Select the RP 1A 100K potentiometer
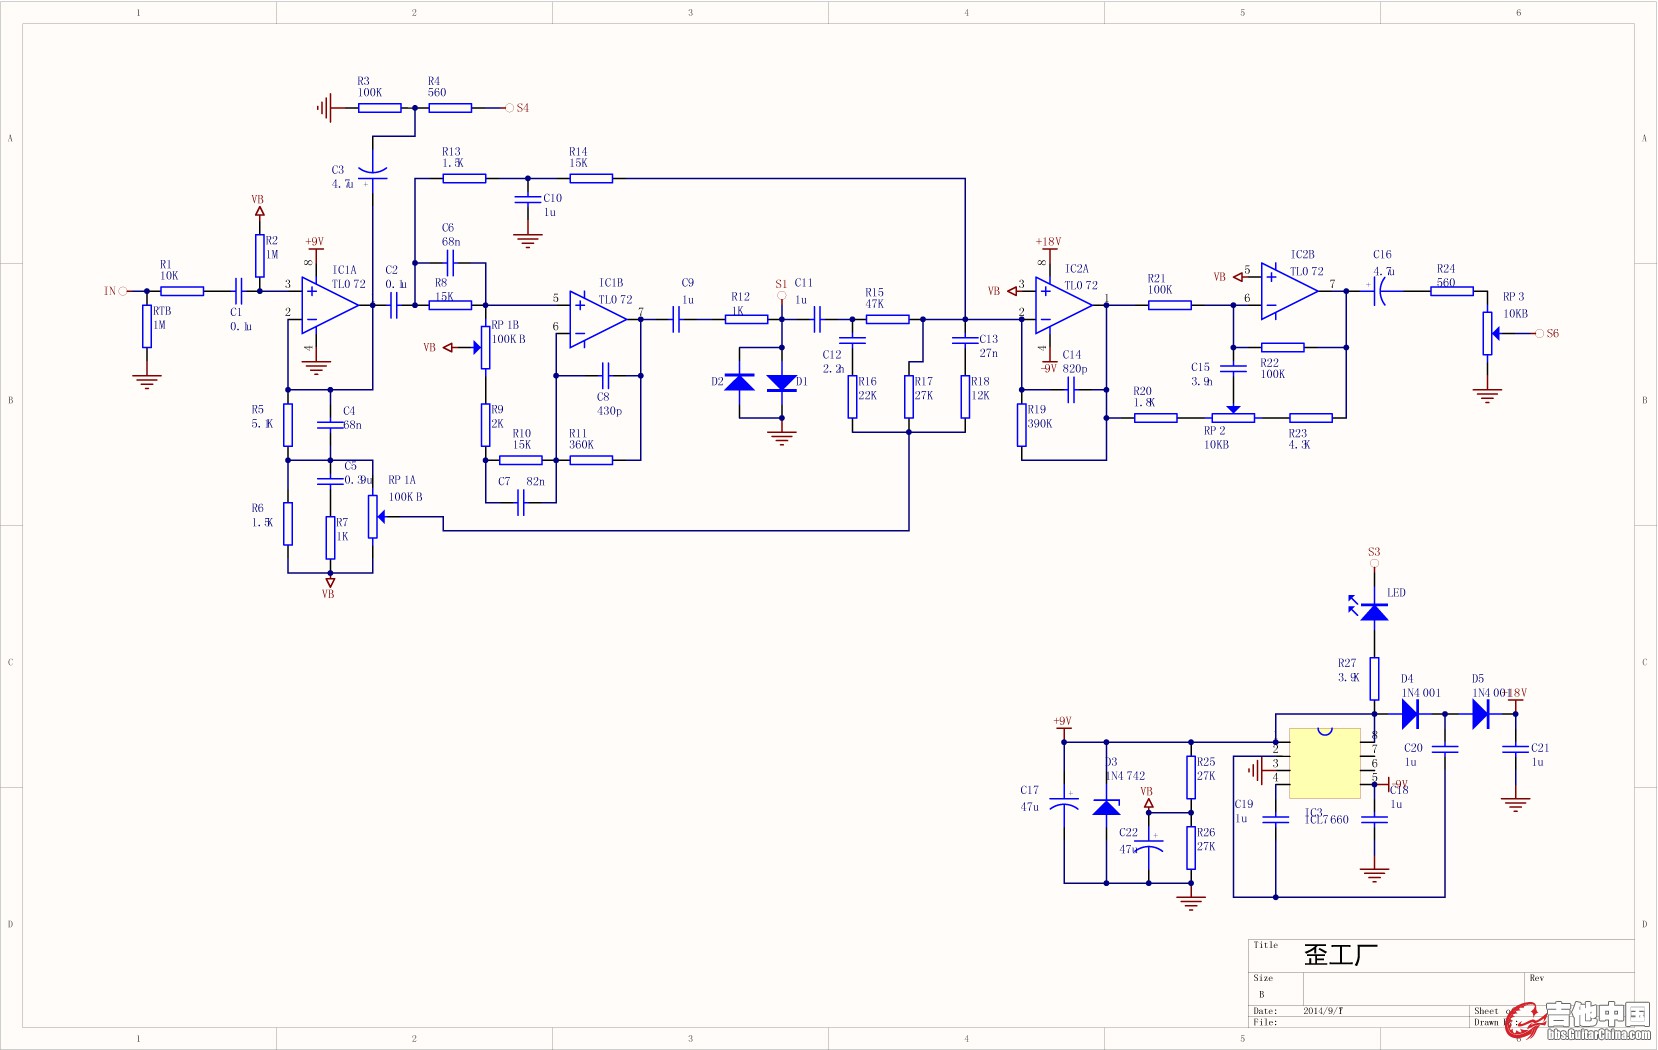1658x1050 pixels. 373,517
